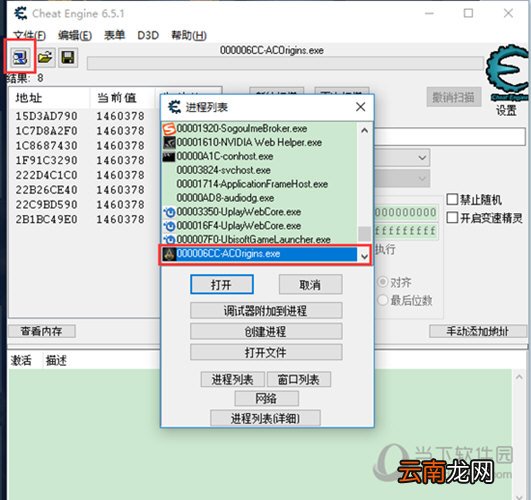Select address row 1F91C3290
This screenshot has height=500, width=531.
(81, 160)
